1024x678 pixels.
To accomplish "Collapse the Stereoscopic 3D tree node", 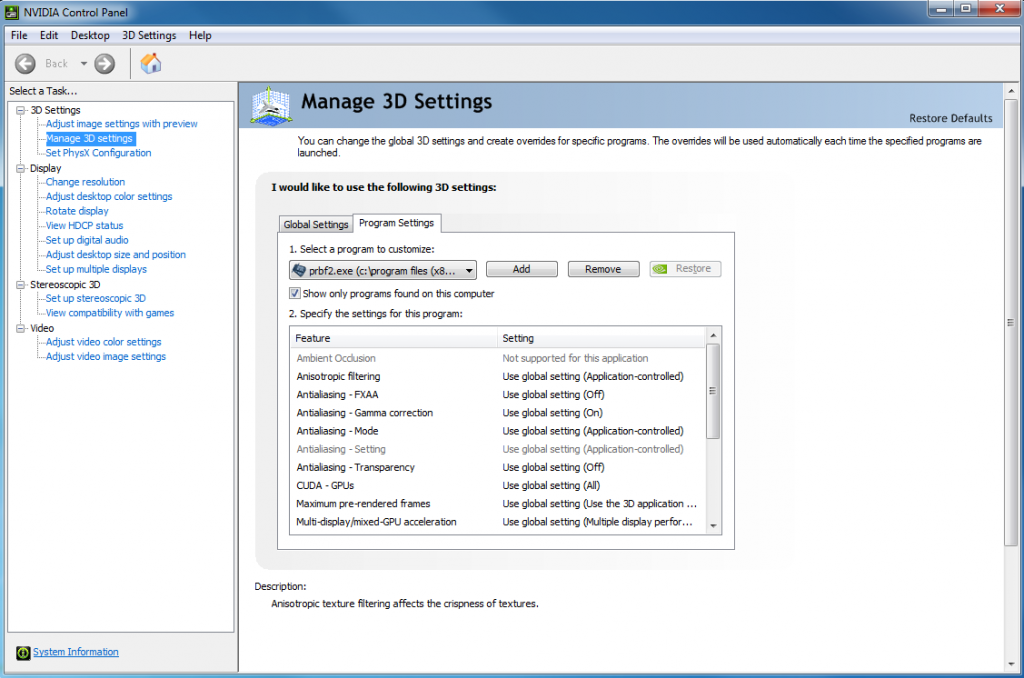I will [x=20, y=284].
